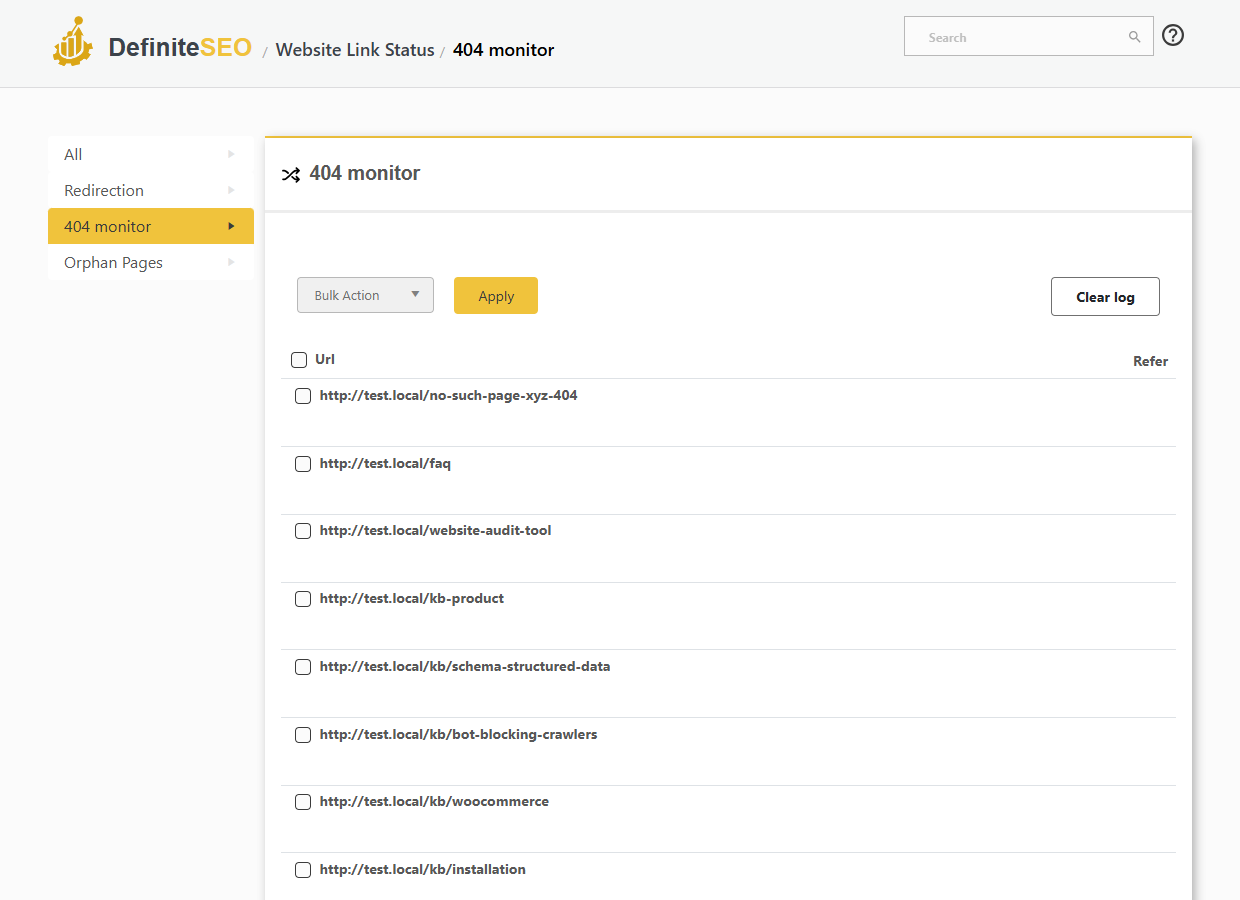The height and width of the screenshot is (900, 1240).
Task: Open the All sidebar item
Action: pos(151,154)
